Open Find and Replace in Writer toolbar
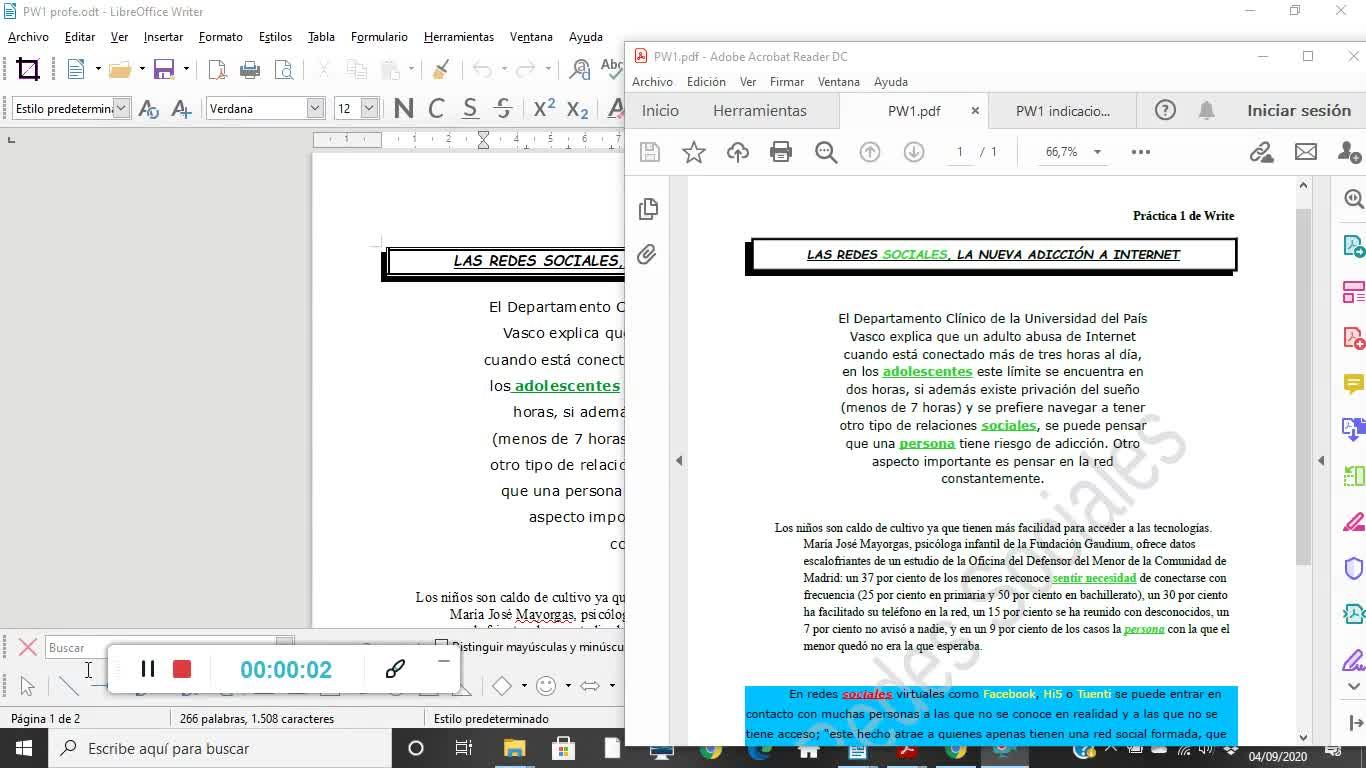 coord(580,69)
